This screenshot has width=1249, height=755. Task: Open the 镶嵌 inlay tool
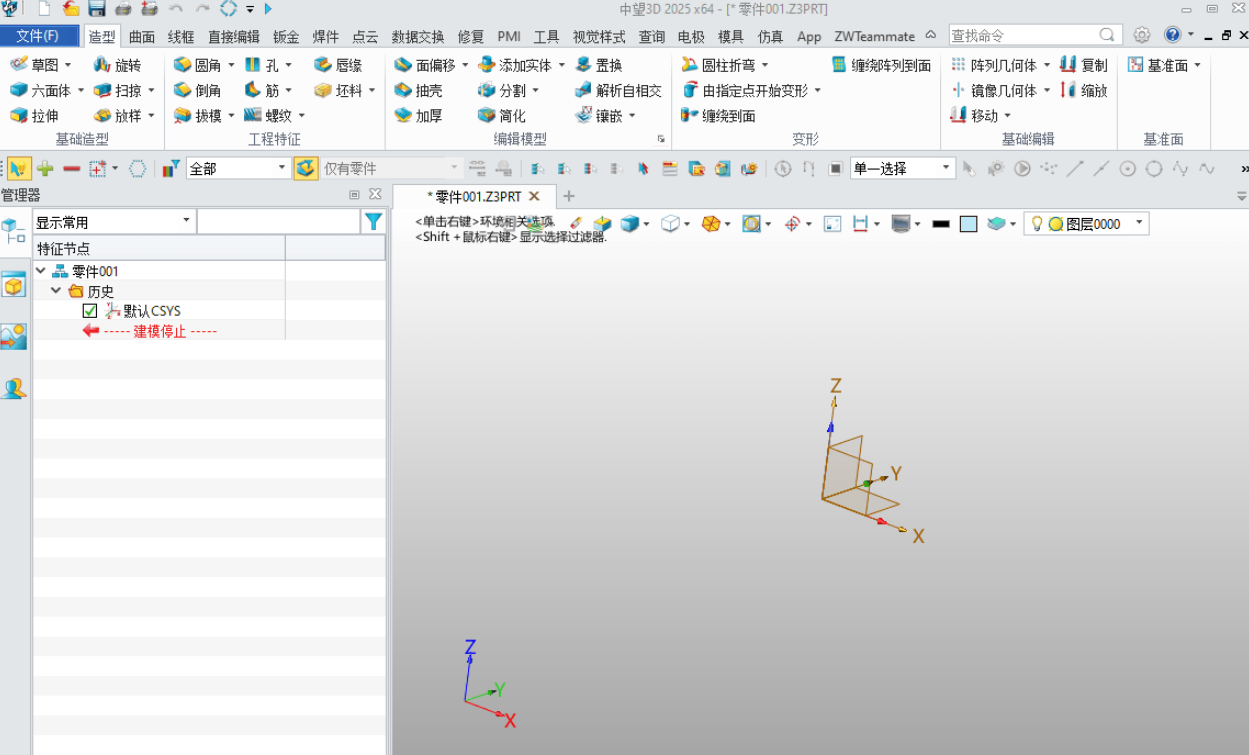598,115
